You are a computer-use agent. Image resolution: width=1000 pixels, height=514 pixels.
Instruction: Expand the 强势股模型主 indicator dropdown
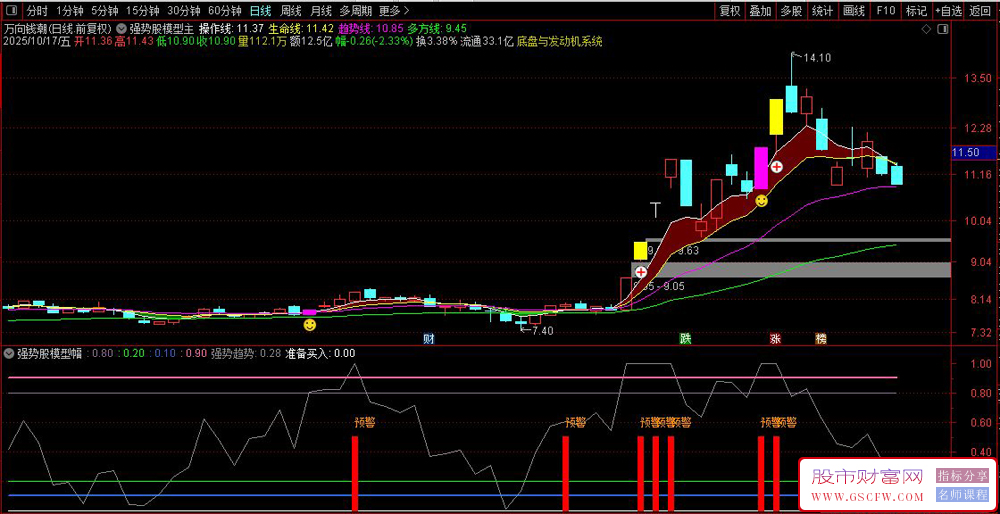click(x=122, y=28)
